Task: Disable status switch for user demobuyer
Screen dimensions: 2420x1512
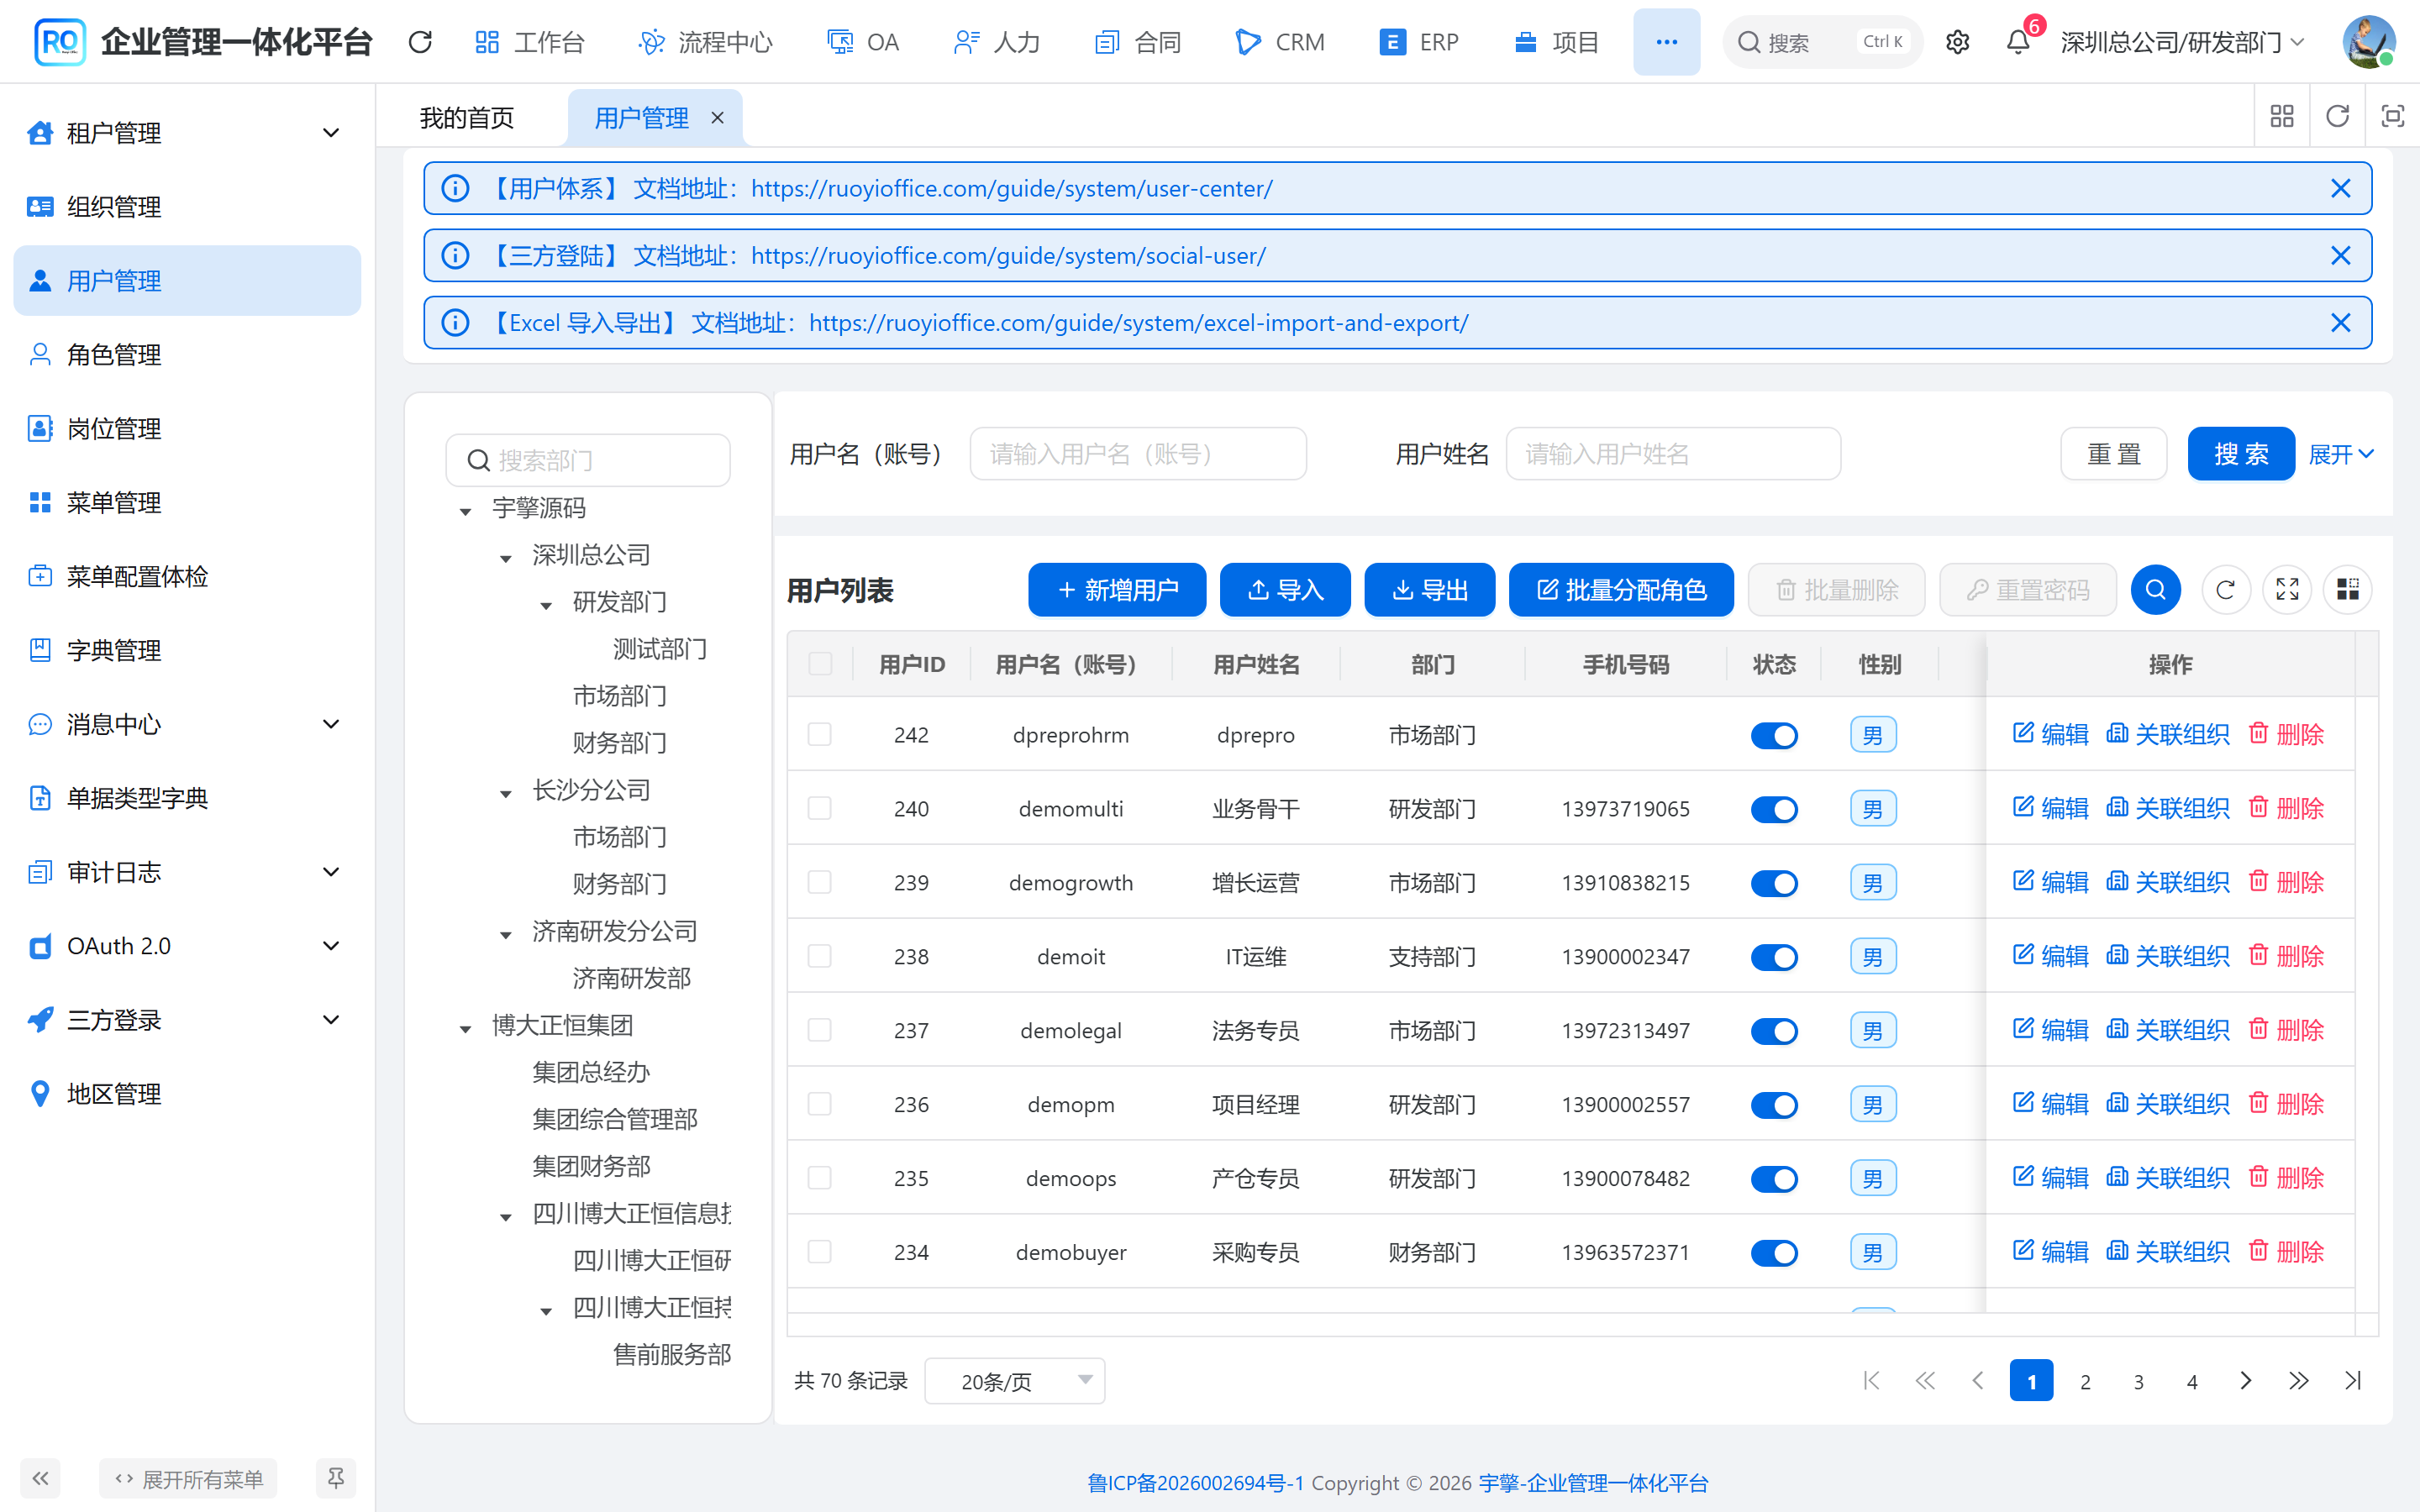Action: click(x=1774, y=1253)
